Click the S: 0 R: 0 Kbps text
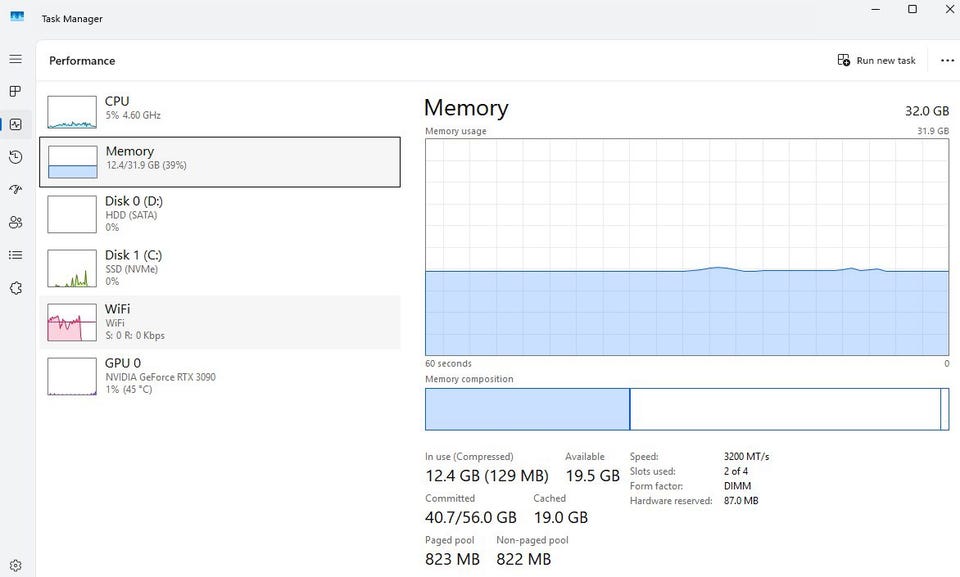Viewport: 960px width, 577px height. [135, 336]
